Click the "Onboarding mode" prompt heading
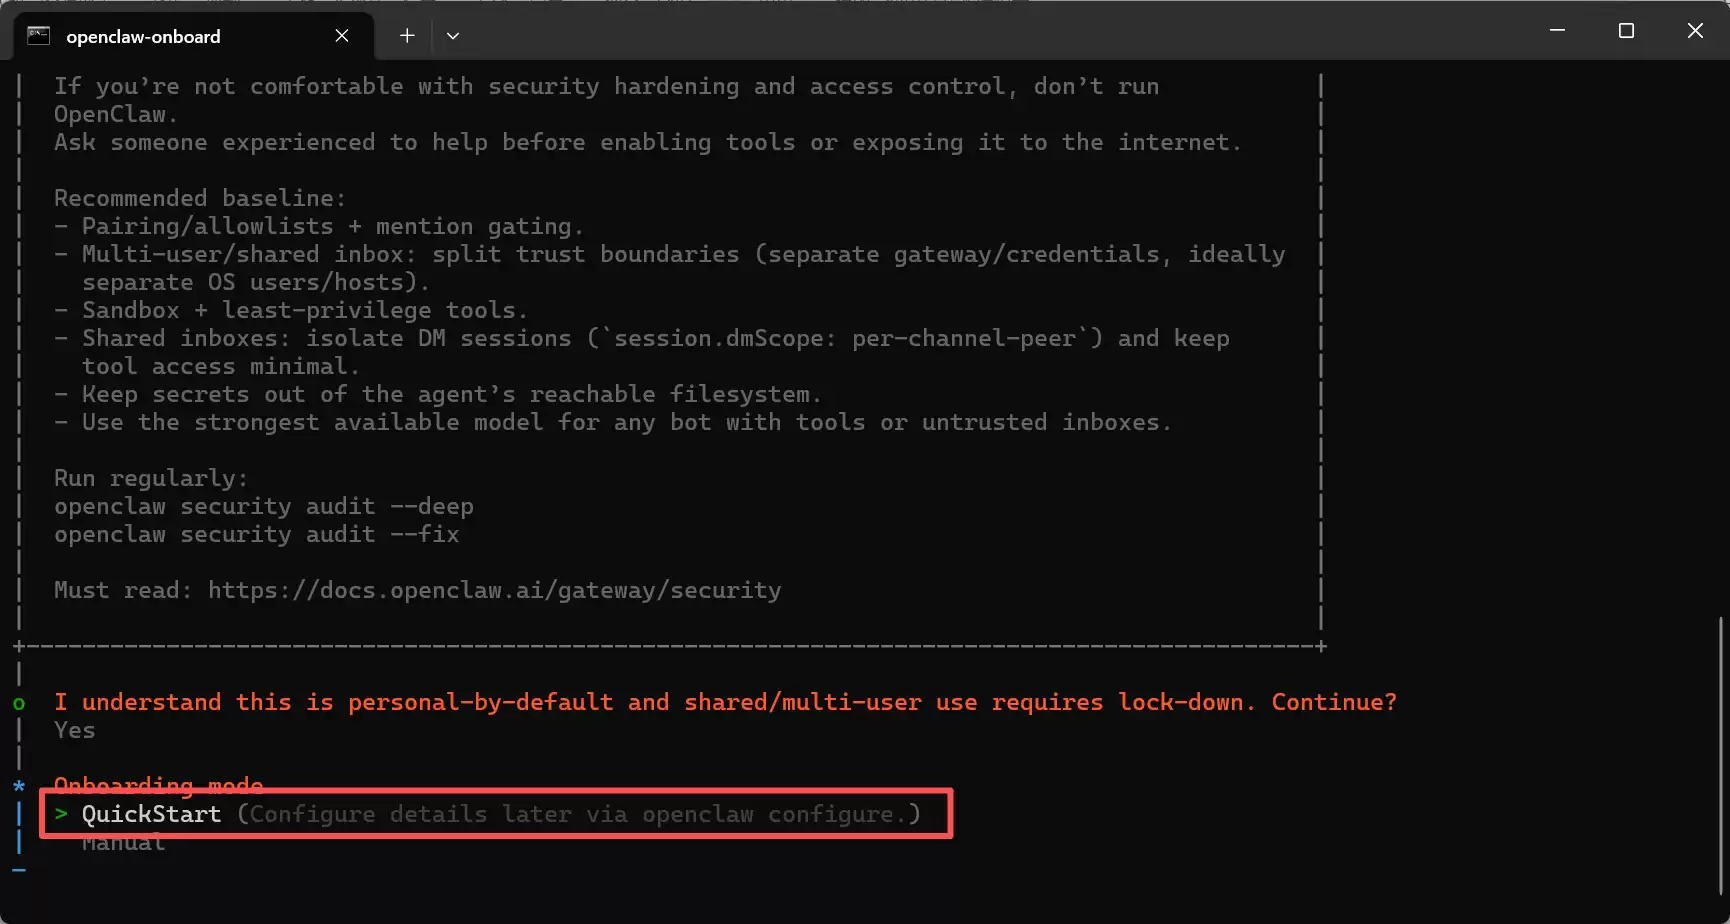Image resolution: width=1730 pixels, height=924 pixels. coord(158,784)
